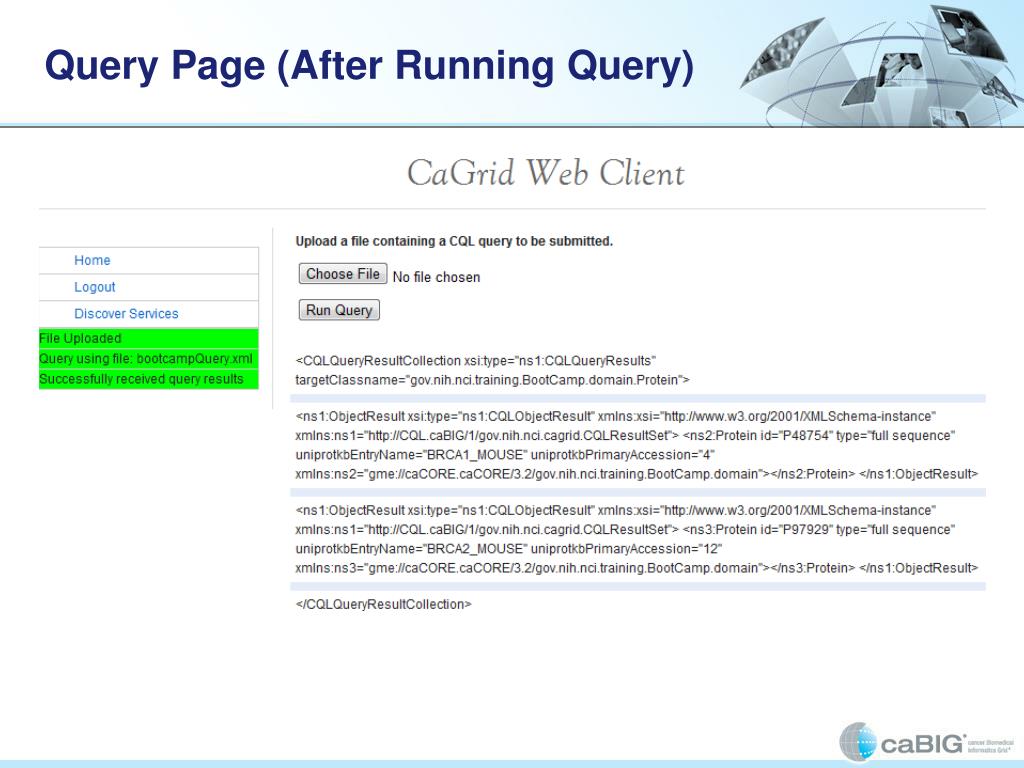Click 'Upload a file containing a CQL query' text
This screenshot has width=1024, height=768.
[454, 241]
